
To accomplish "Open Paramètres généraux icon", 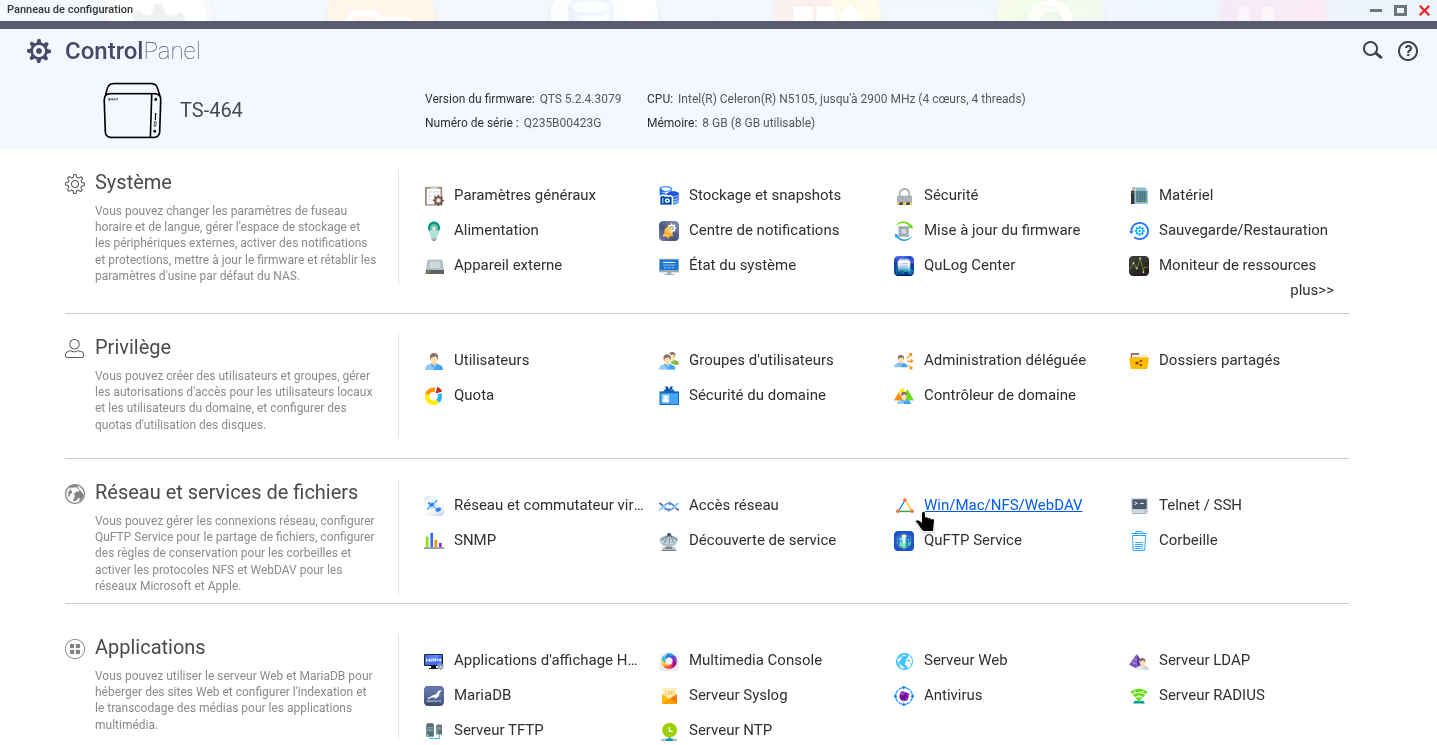I will tap(434, 195).
